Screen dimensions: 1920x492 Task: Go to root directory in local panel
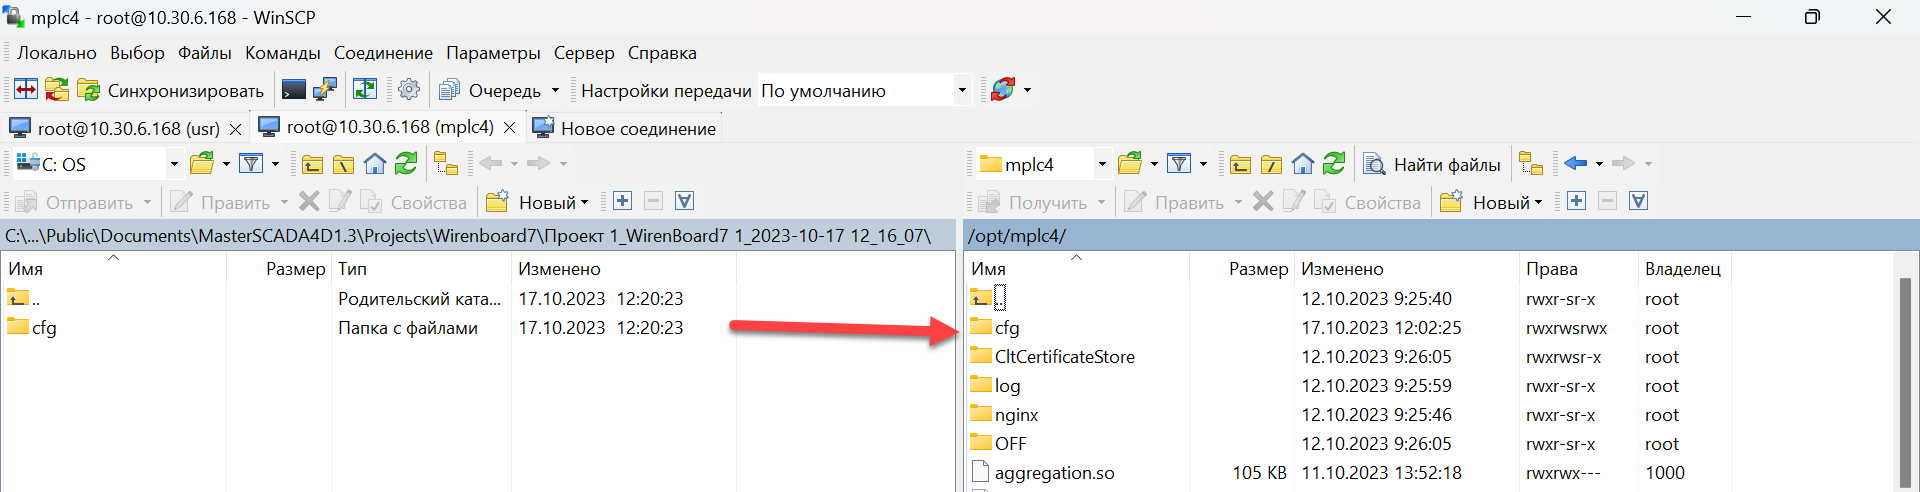coord(344,164)
